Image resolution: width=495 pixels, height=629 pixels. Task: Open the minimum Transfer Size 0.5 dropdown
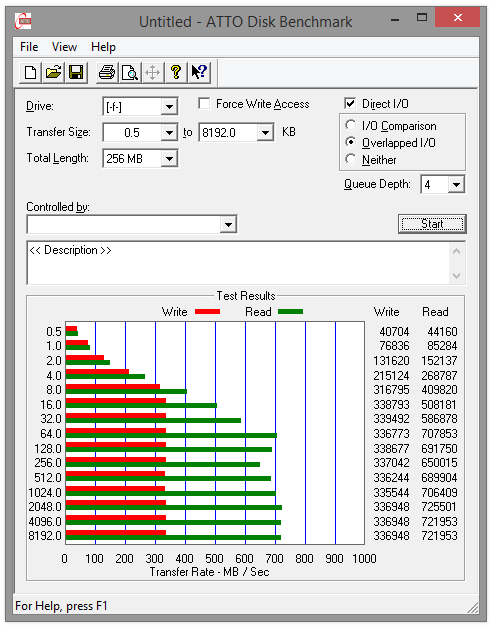(x=170, y=132)
